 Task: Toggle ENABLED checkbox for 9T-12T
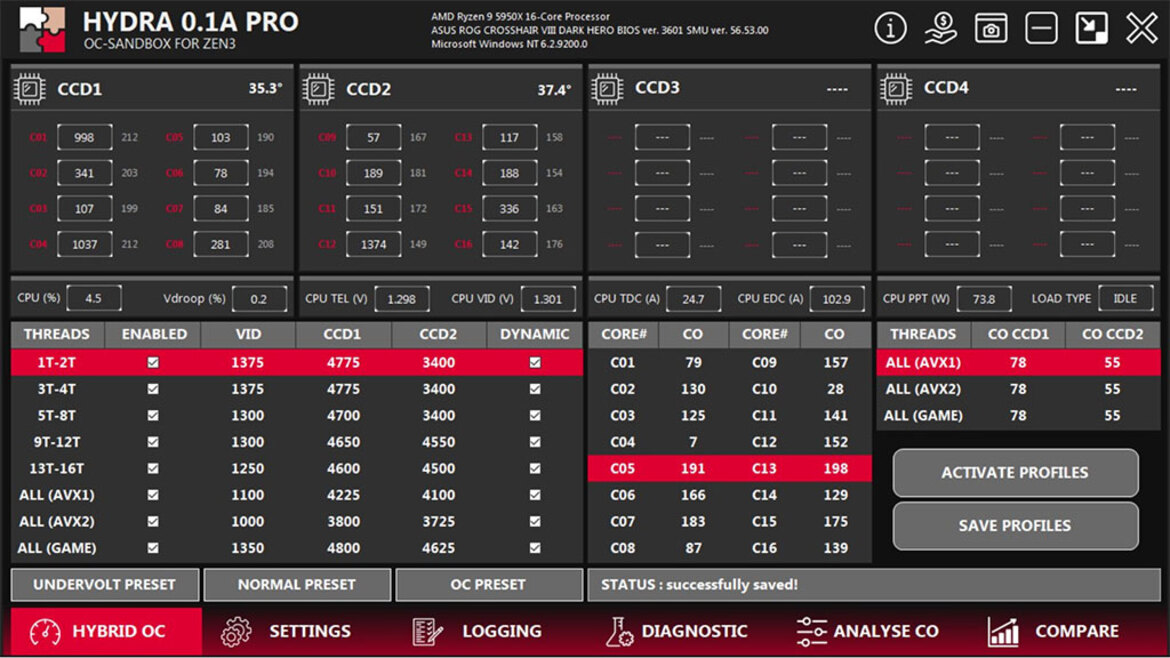(x=153, y=442)
